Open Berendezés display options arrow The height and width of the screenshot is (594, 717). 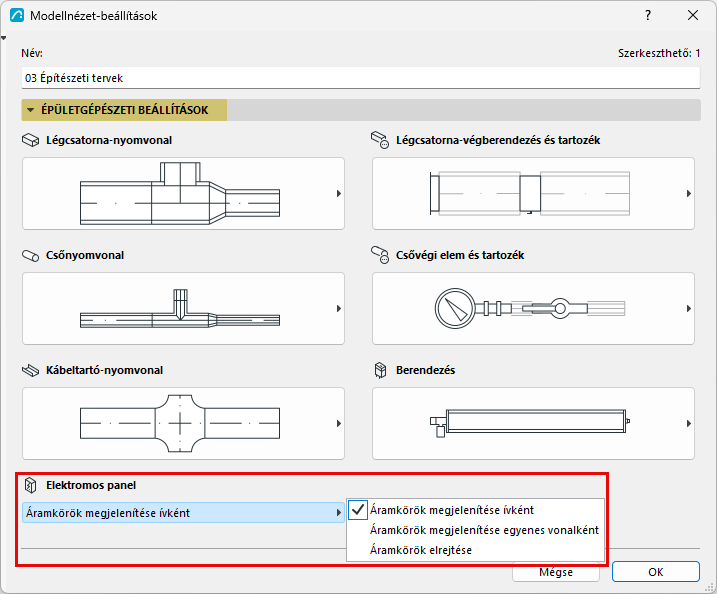pos(689,423)
